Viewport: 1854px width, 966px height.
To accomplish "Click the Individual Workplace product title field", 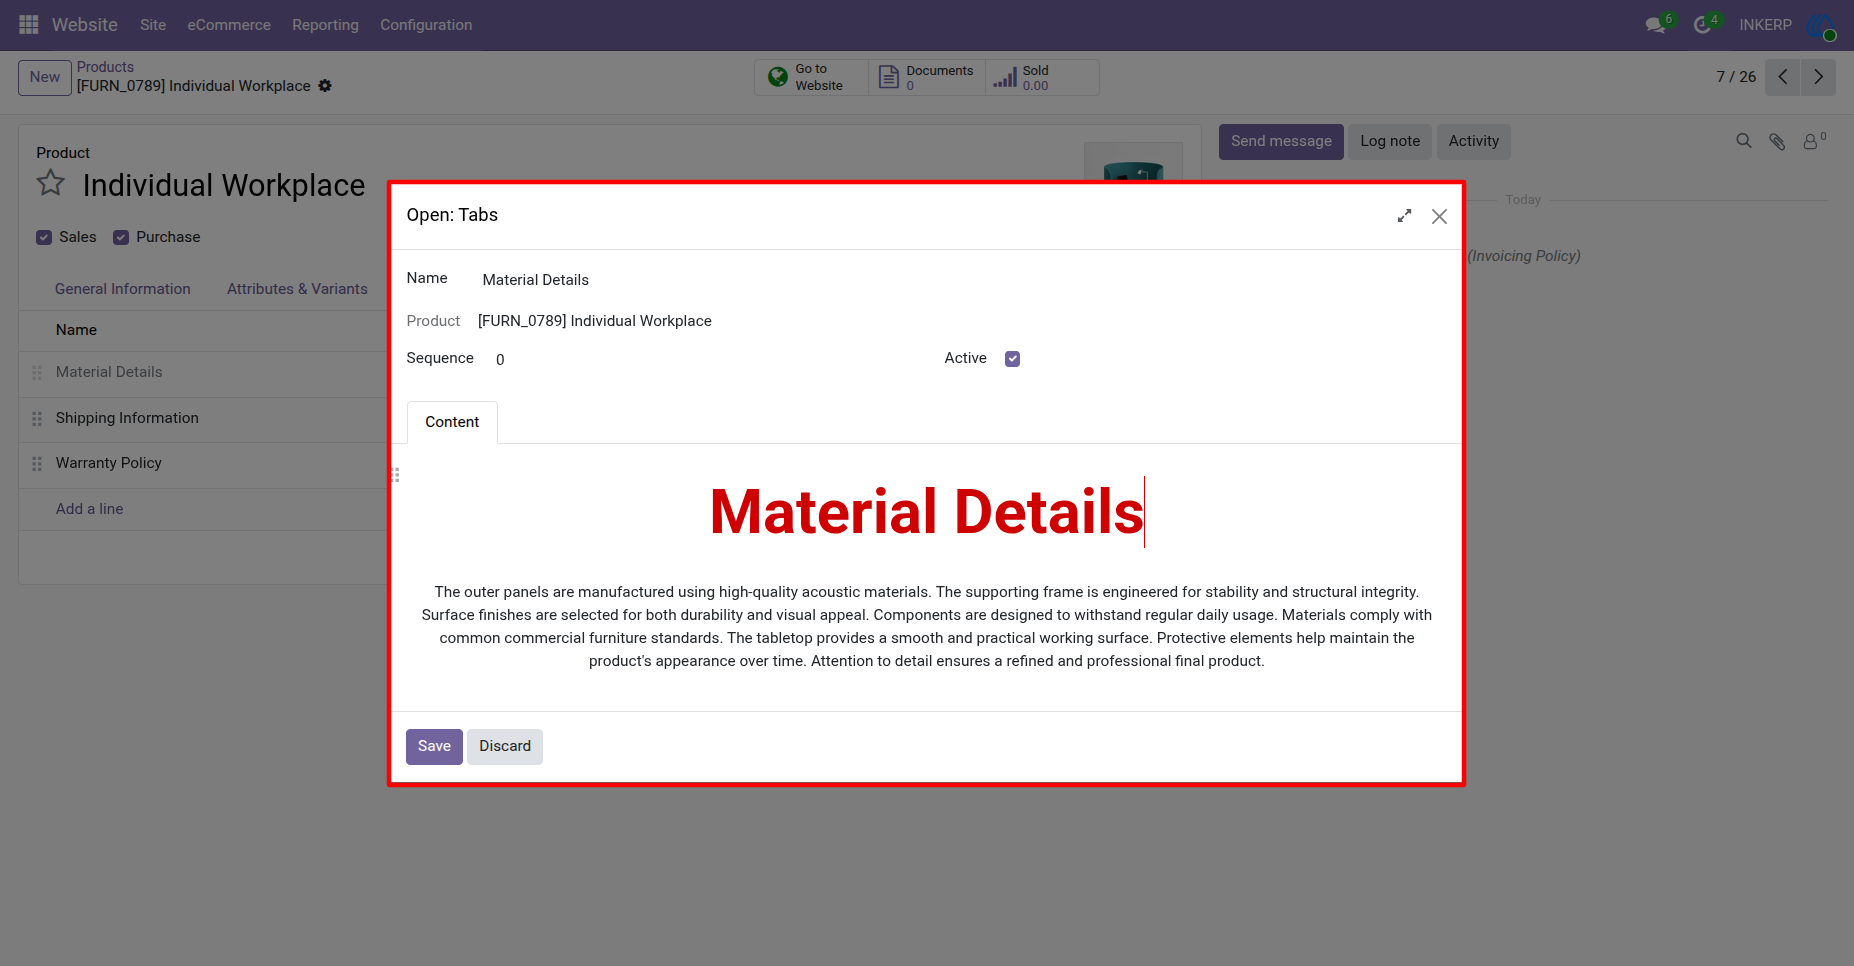I will (224, 185).
